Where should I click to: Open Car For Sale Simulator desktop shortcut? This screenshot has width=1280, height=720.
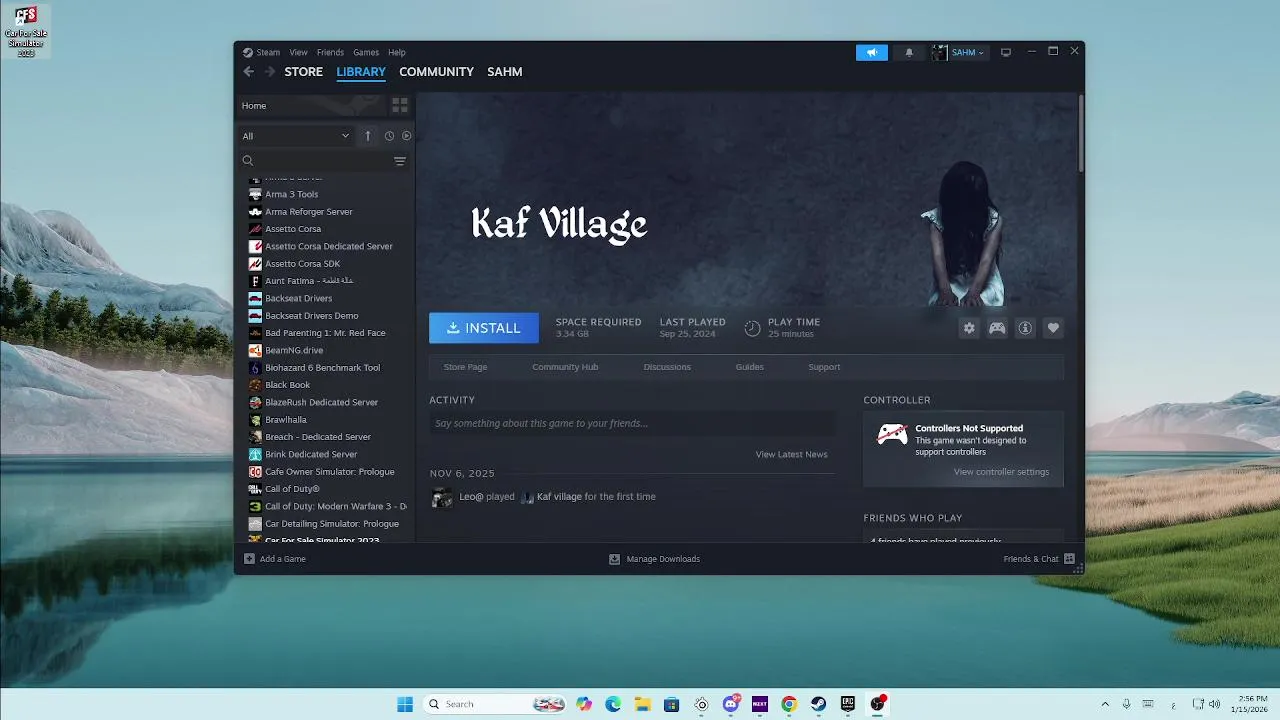pos(26,30)
